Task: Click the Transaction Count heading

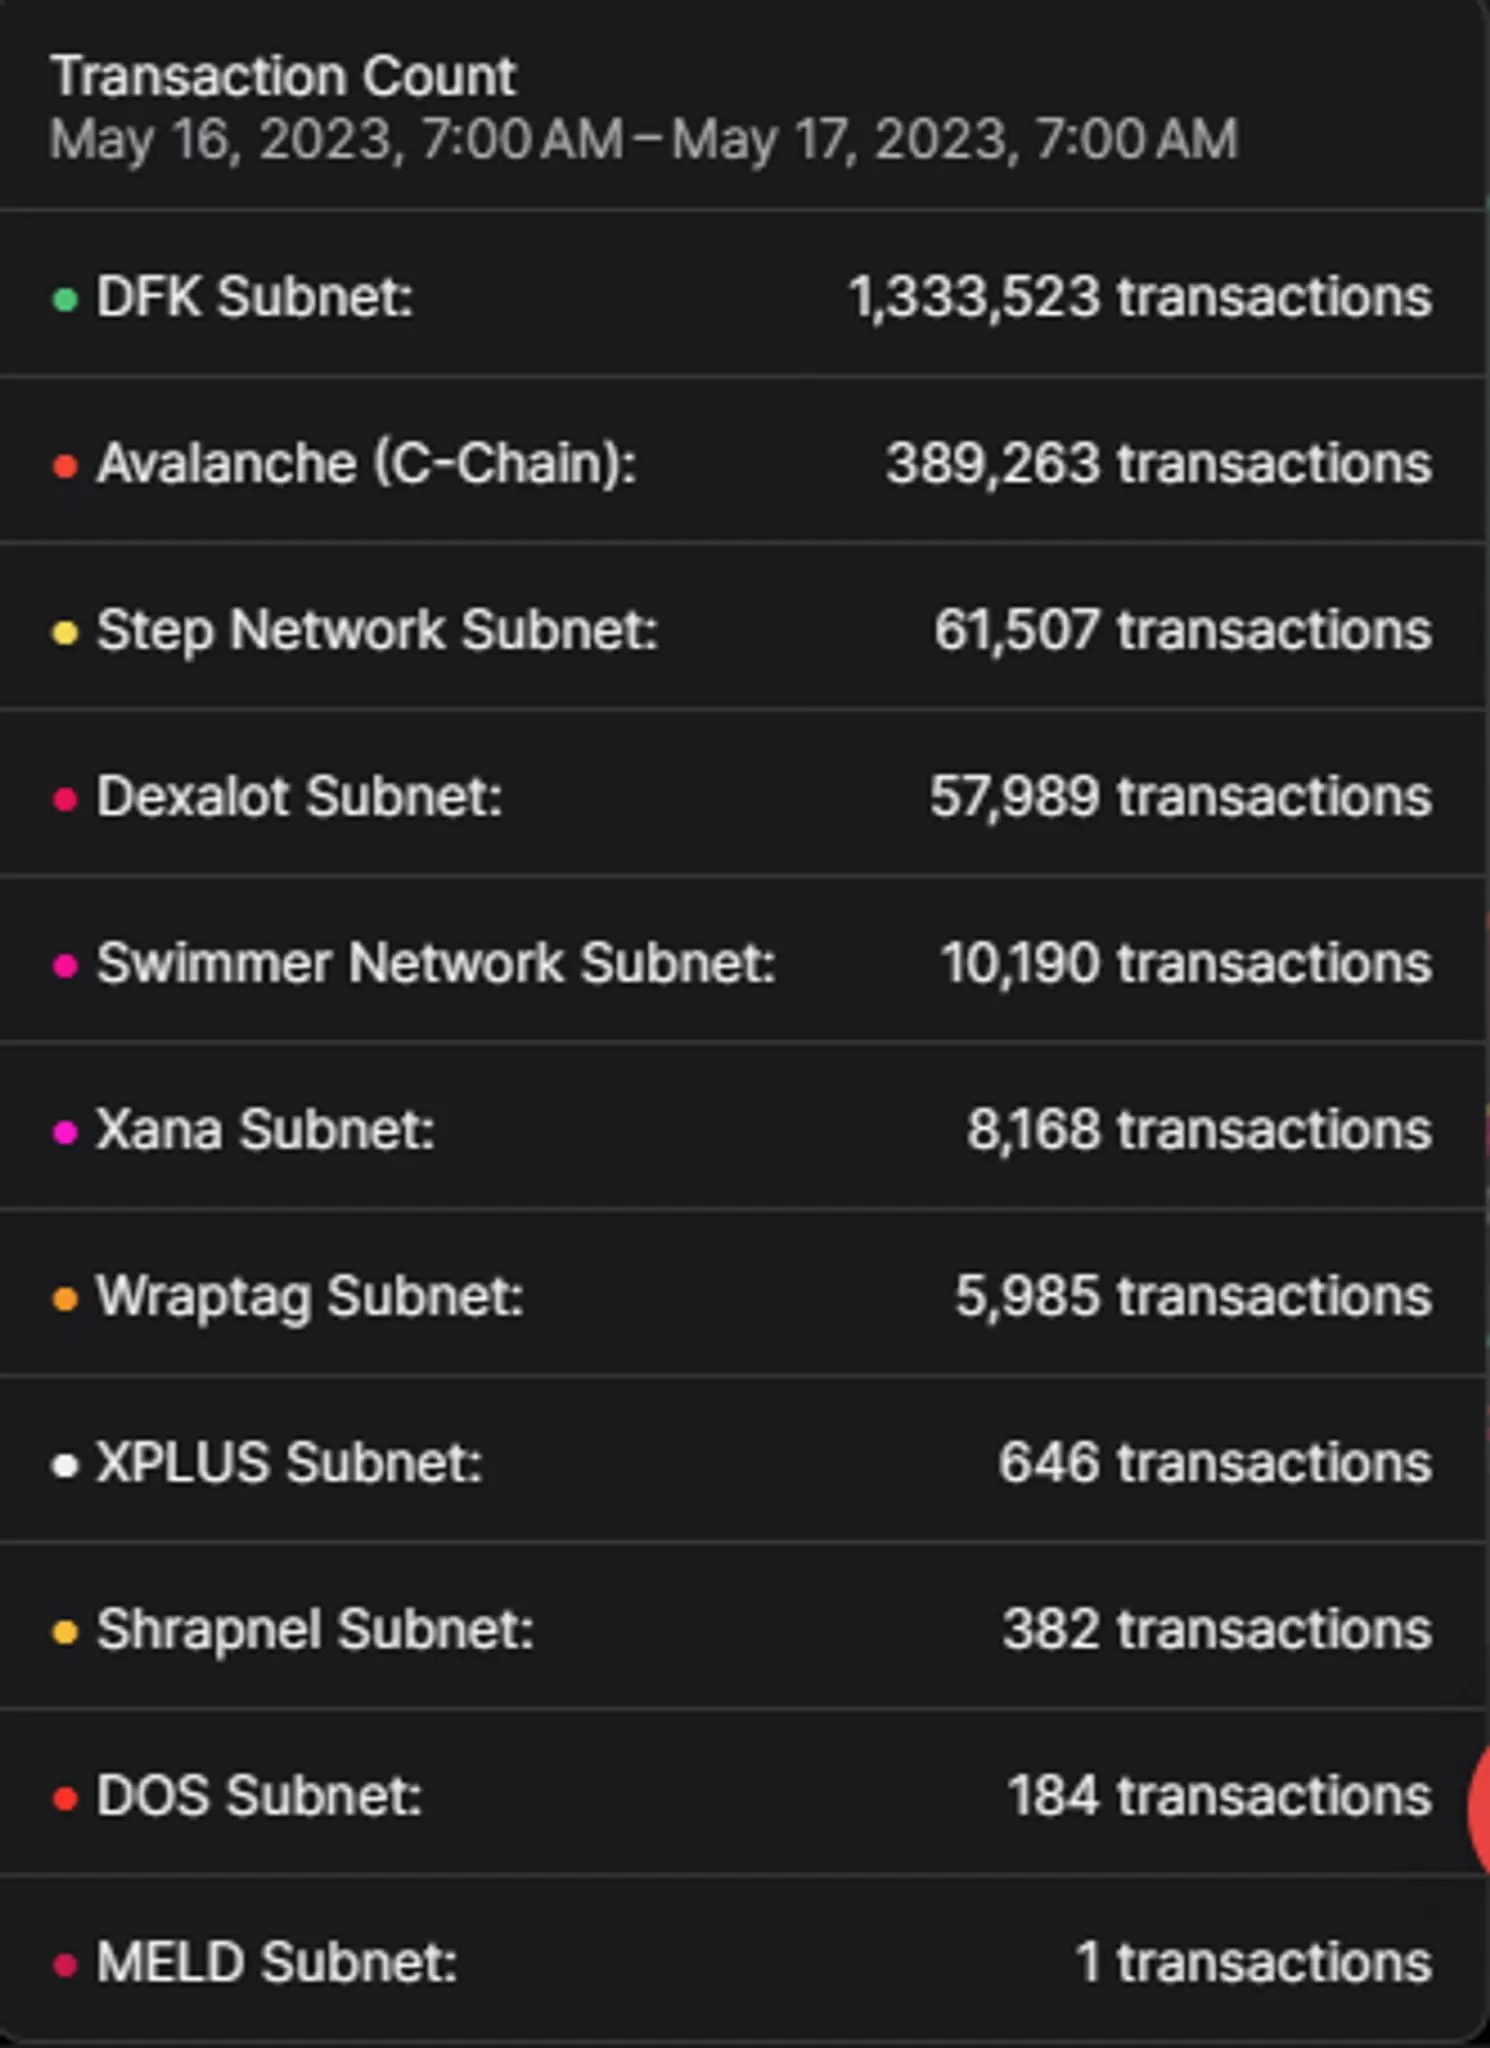Action: pos(284,76)
